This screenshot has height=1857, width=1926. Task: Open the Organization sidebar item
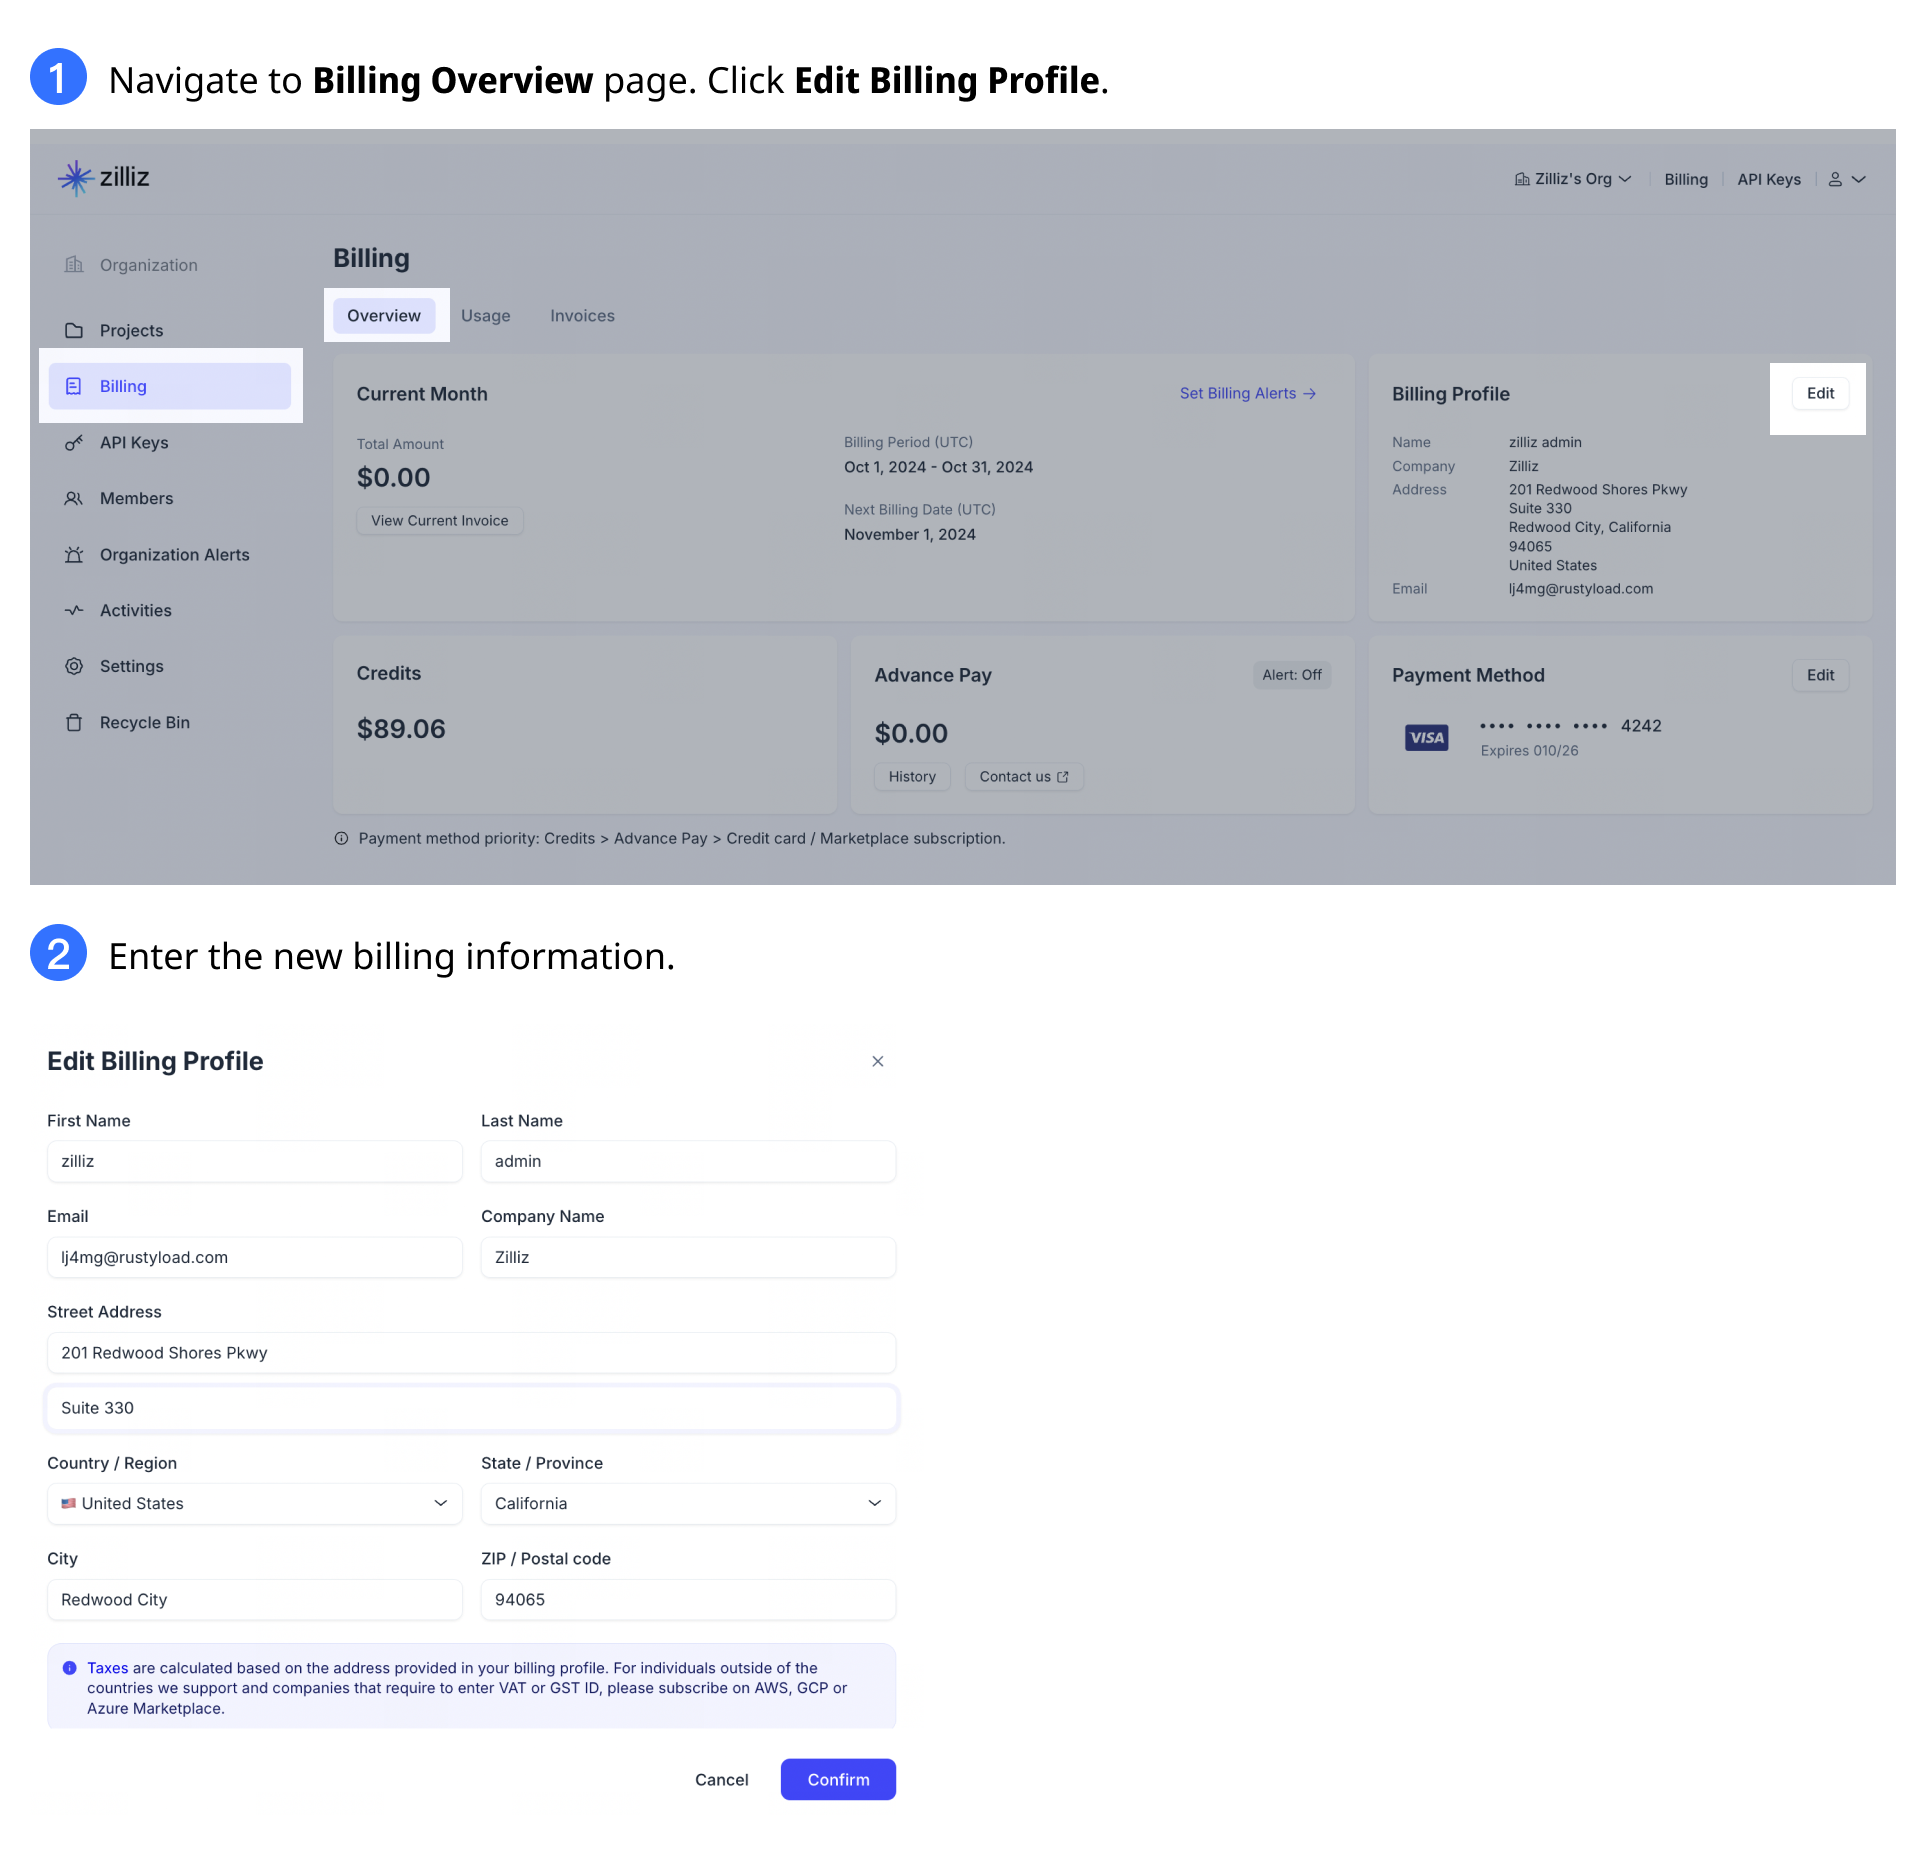pyautogui.click(x=147, y=264)
